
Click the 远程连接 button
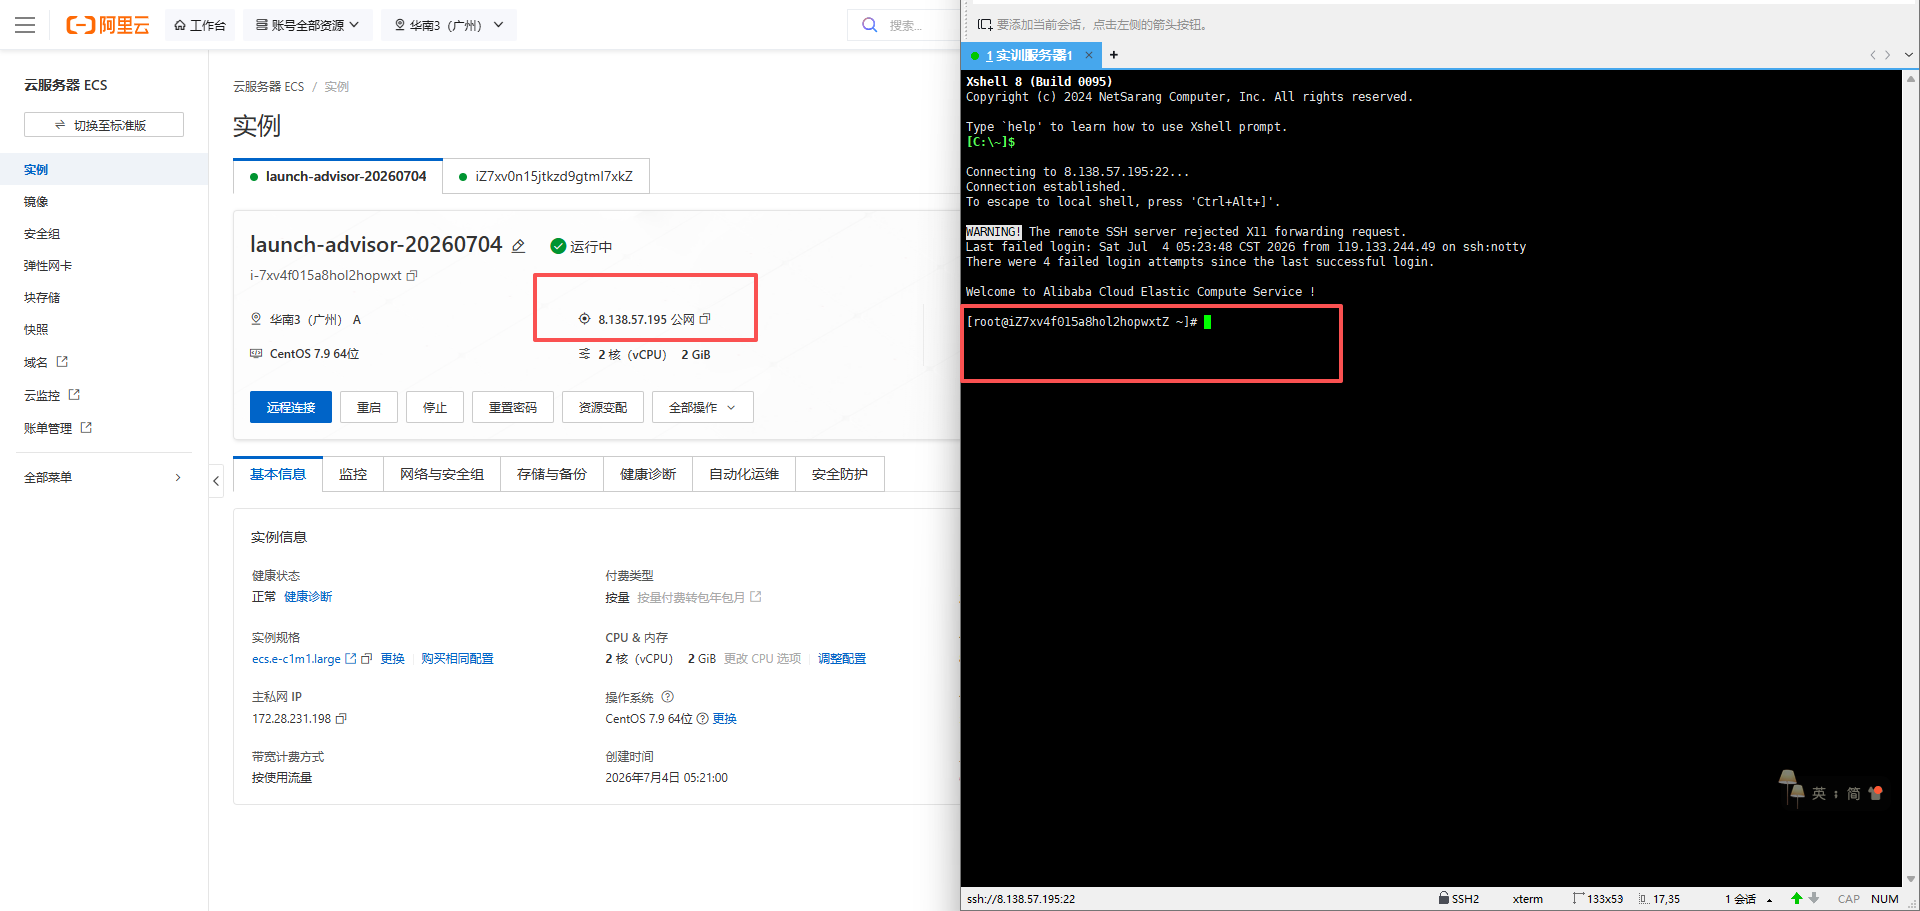pos(291,407)
